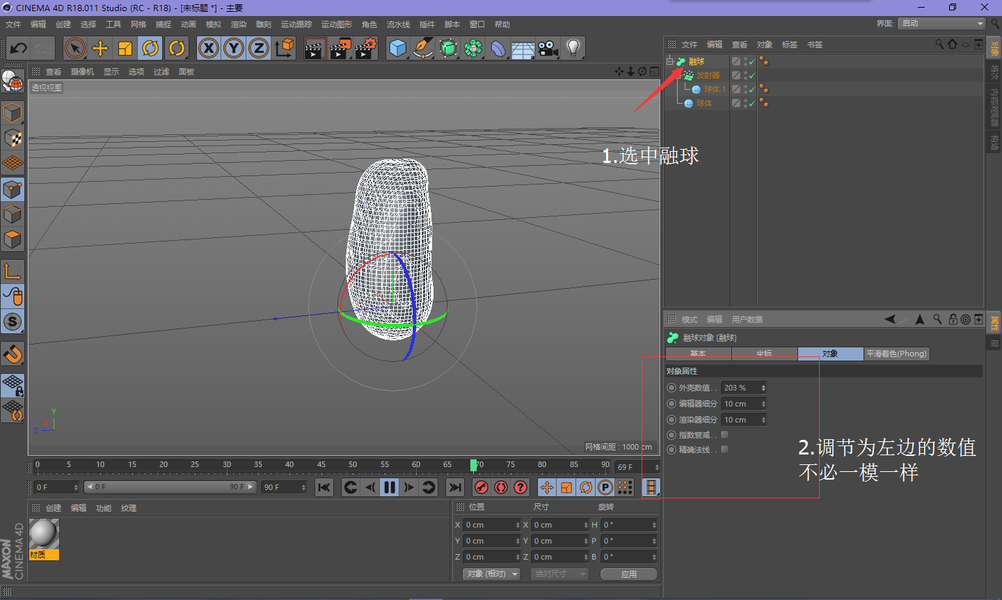Activate the Move tool
Screen dimensions: 1002x600
click(100, 48)
